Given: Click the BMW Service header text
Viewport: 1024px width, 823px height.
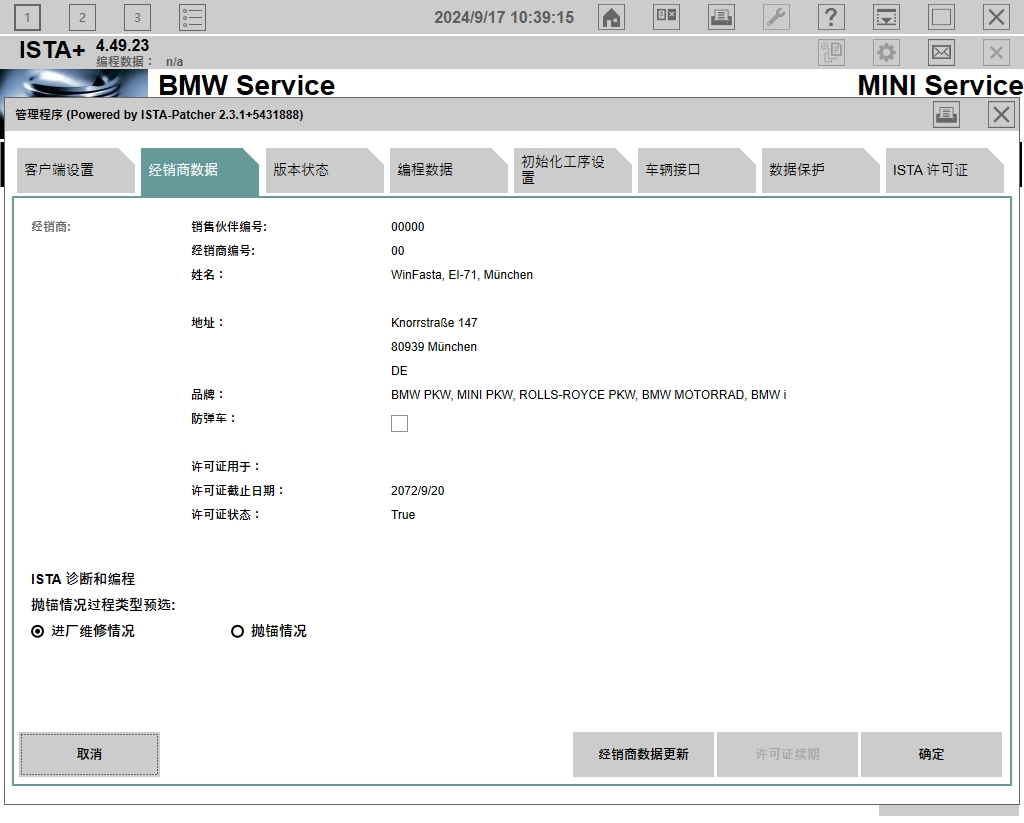Looking at the screenshot, I should tap(246, 86).
